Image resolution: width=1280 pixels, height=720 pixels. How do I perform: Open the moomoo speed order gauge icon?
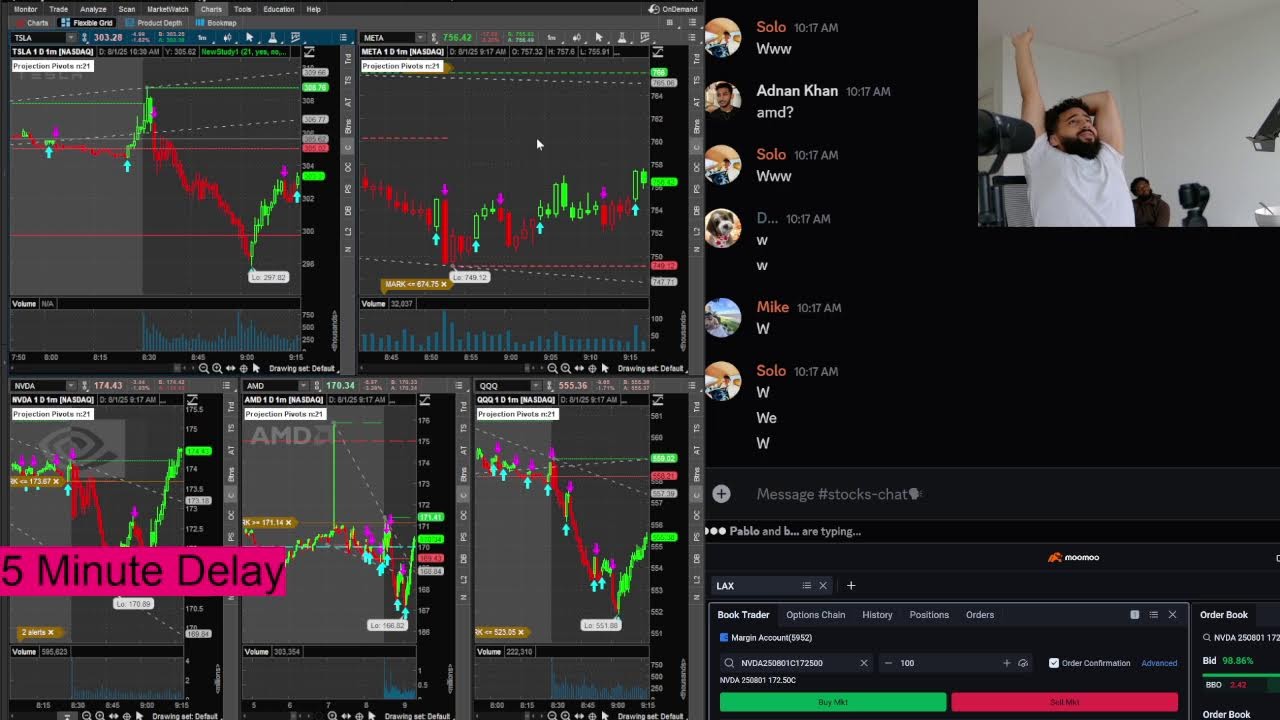tap(1023, 663)
